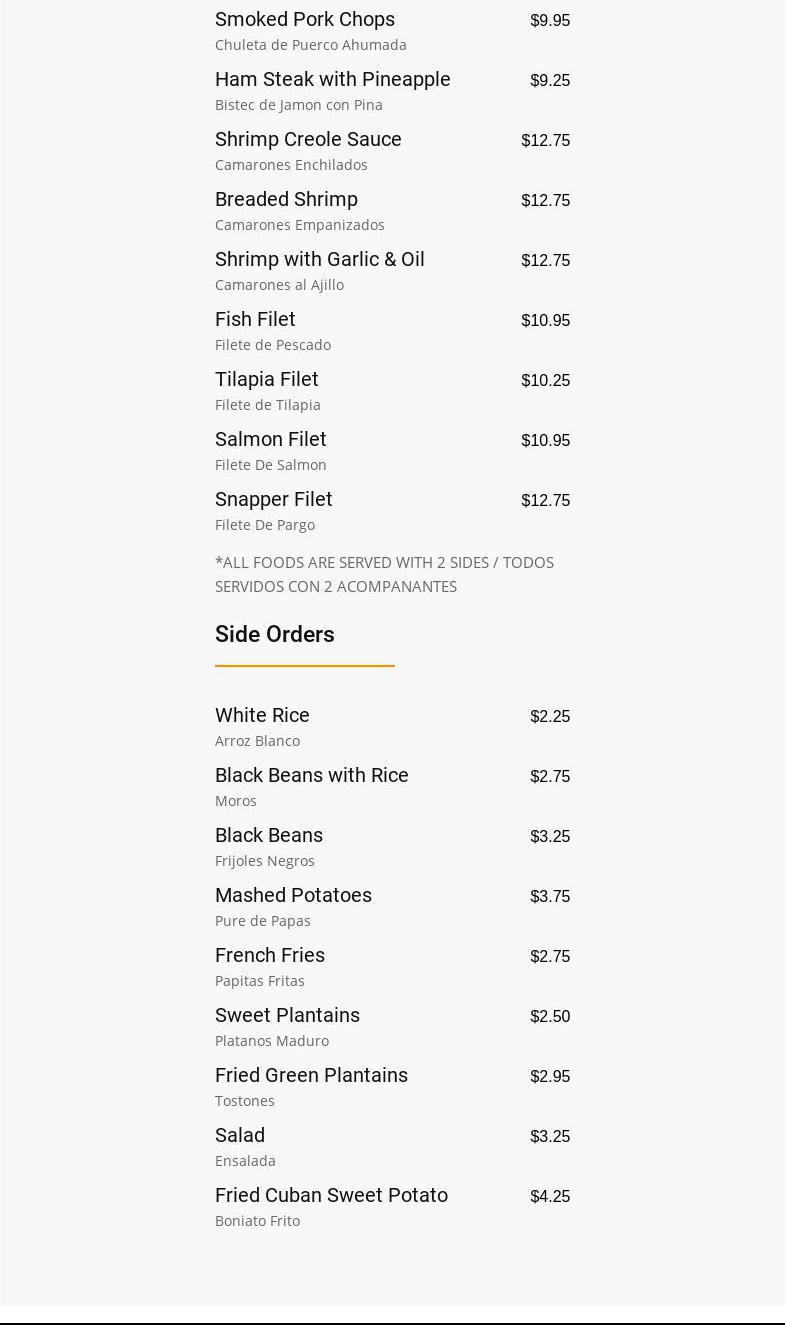The image size is (785, 1325).
Task: Select White Rice side order
Action: (x=262, y=716)
